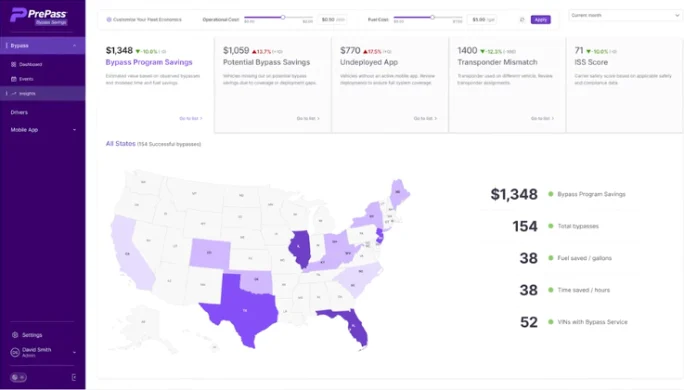Toggle the light/dark theme switch
Viewport: 684px width, 390px height.
click(18, 377)
